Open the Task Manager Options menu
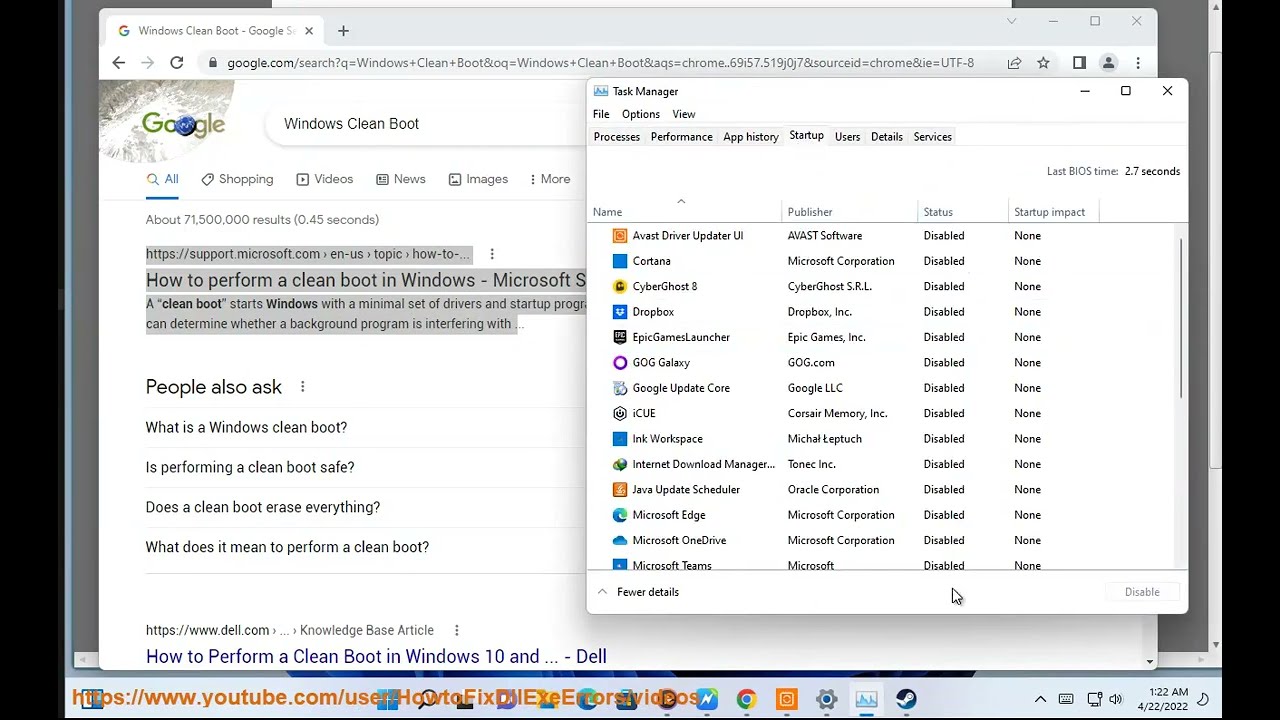Screen dimensions: 1280x720 point(641,114)
